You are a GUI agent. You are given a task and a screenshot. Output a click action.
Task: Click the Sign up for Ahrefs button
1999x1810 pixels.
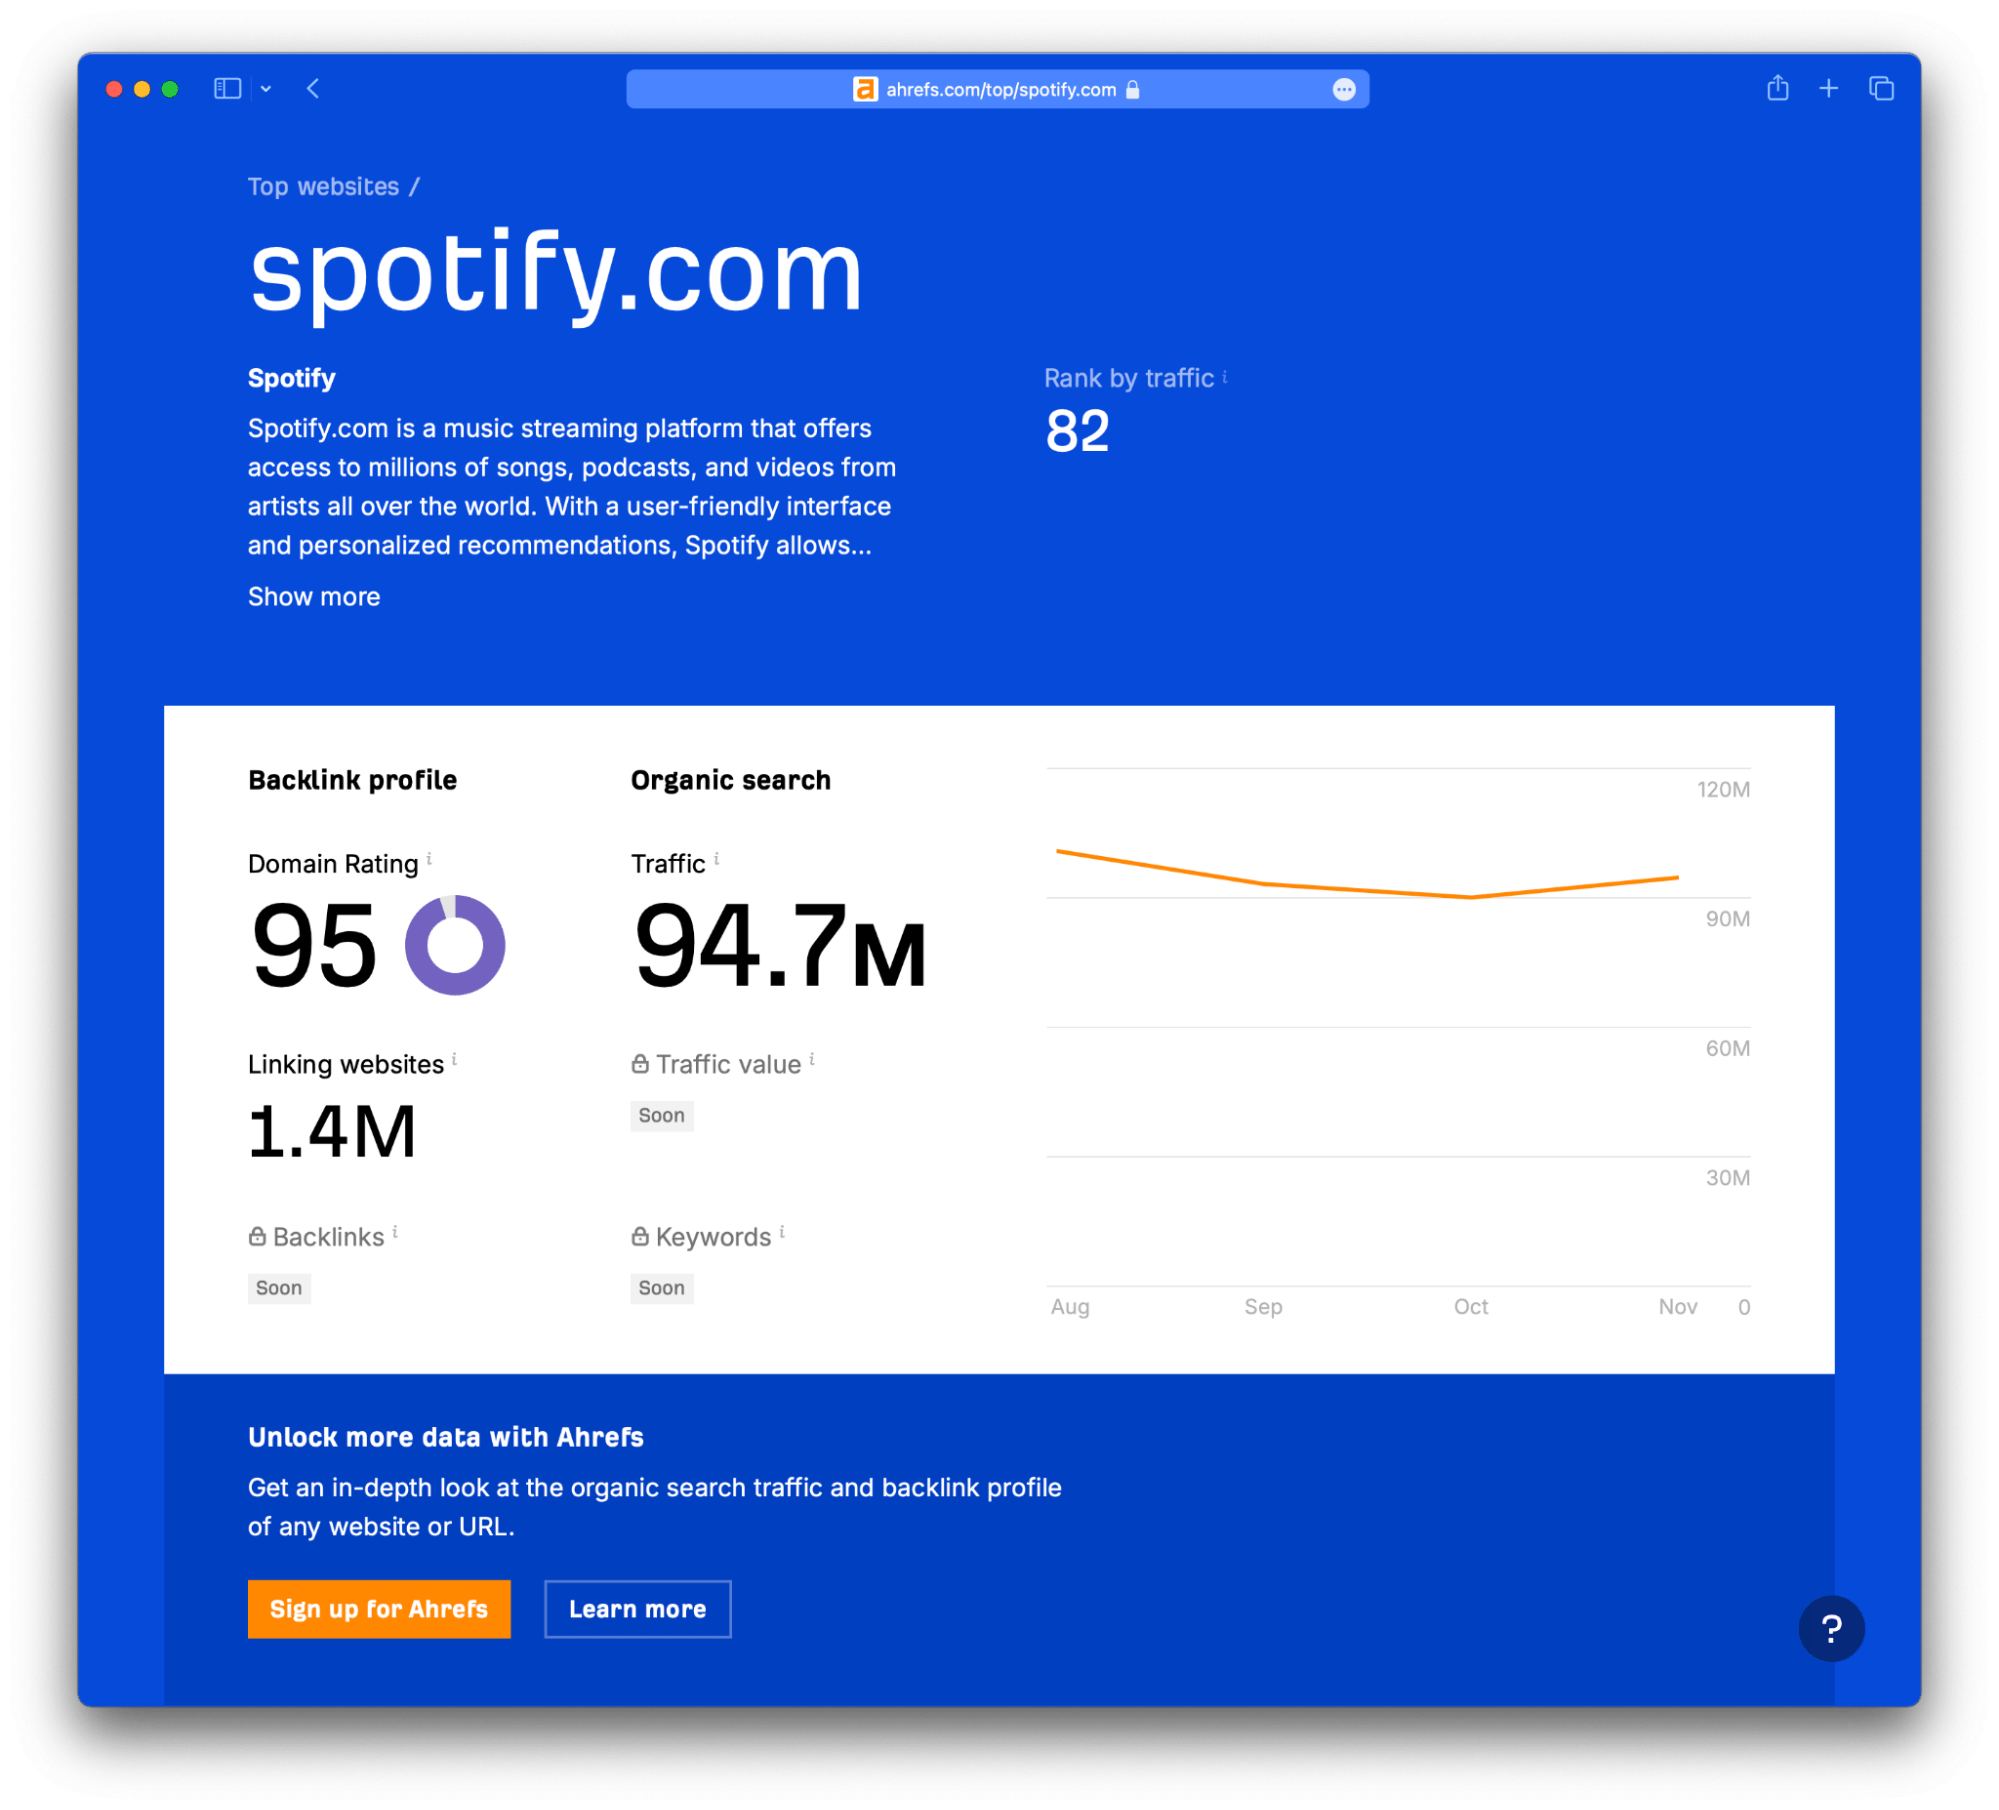pyautogui.click(x=378, y=1609)
